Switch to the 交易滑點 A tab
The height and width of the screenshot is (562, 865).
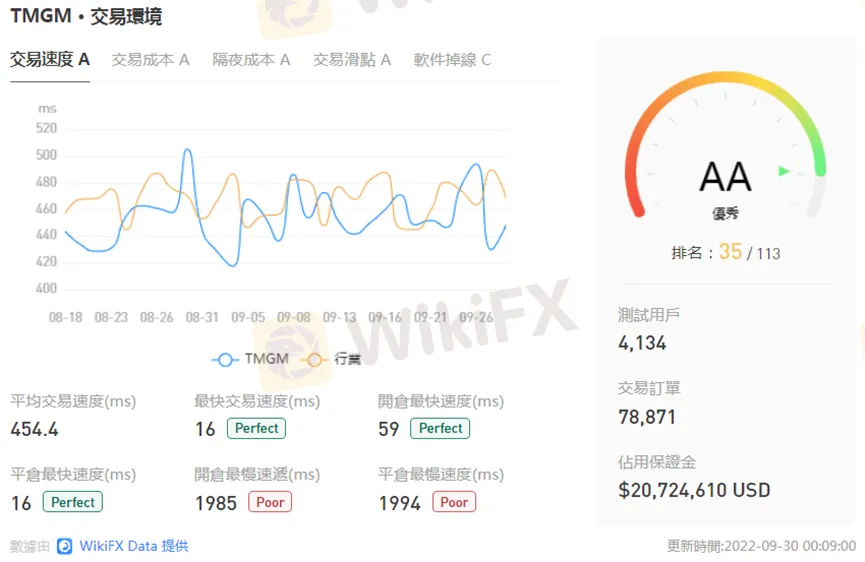click(353, 60)
